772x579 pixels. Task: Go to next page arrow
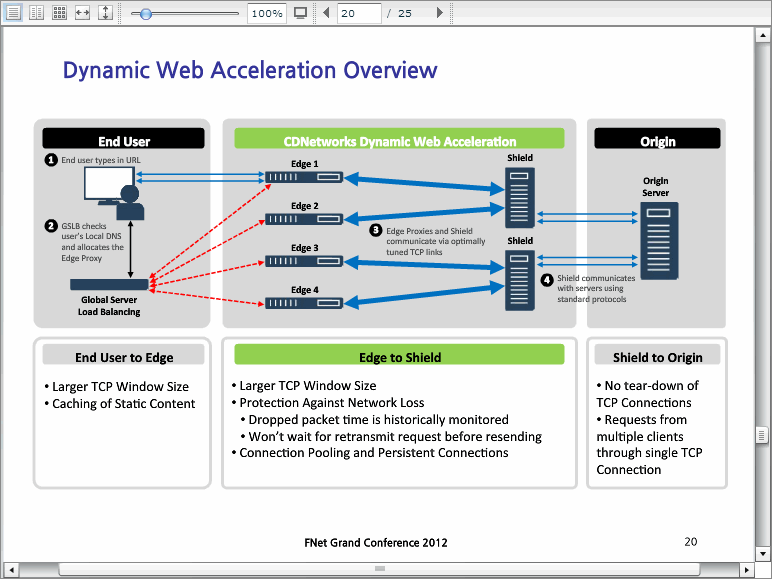pyautogui.click(x=440, y=13)
